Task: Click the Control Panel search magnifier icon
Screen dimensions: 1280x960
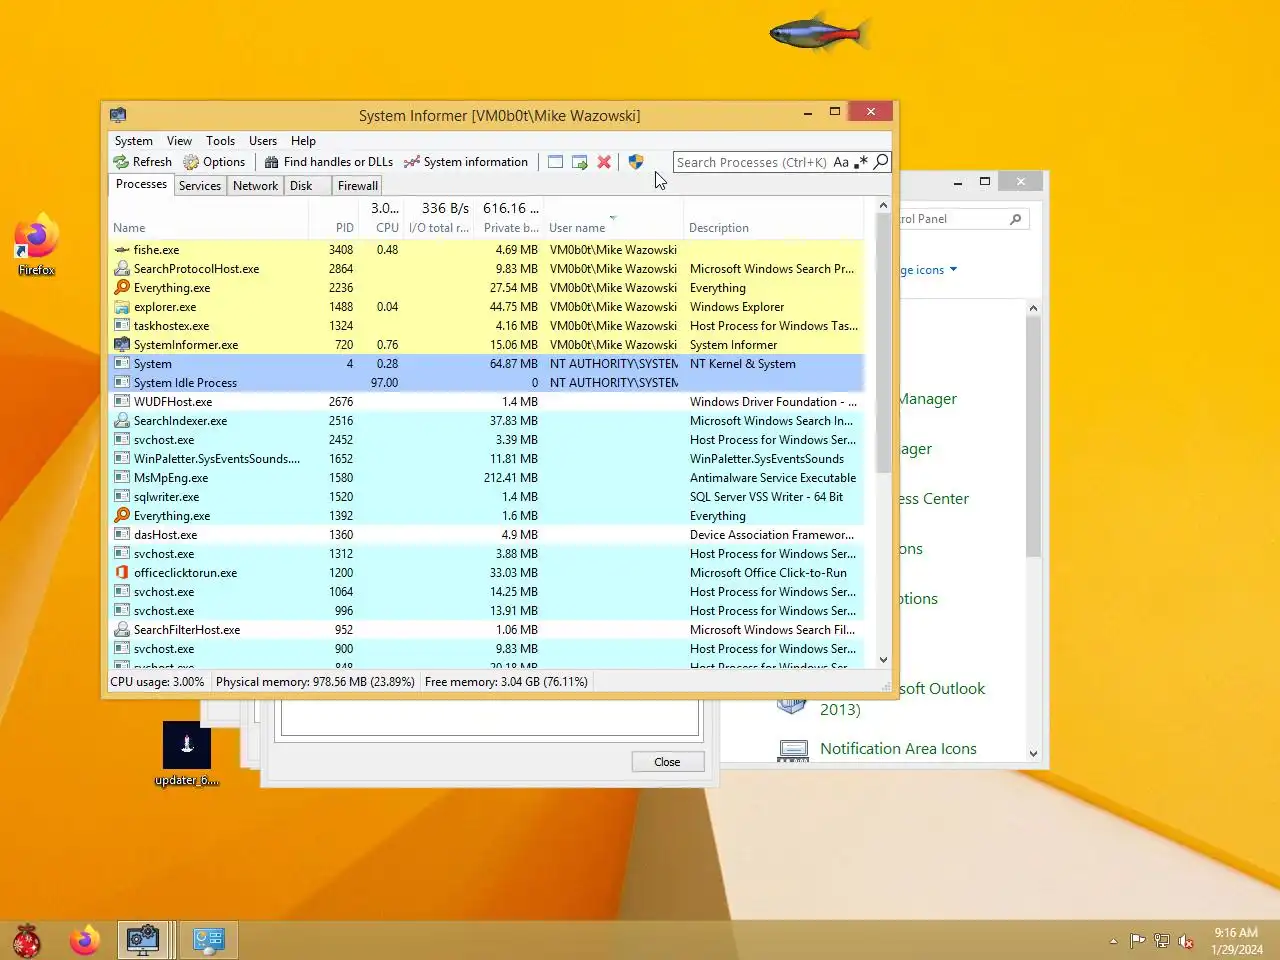Action: coord(1016,219)
